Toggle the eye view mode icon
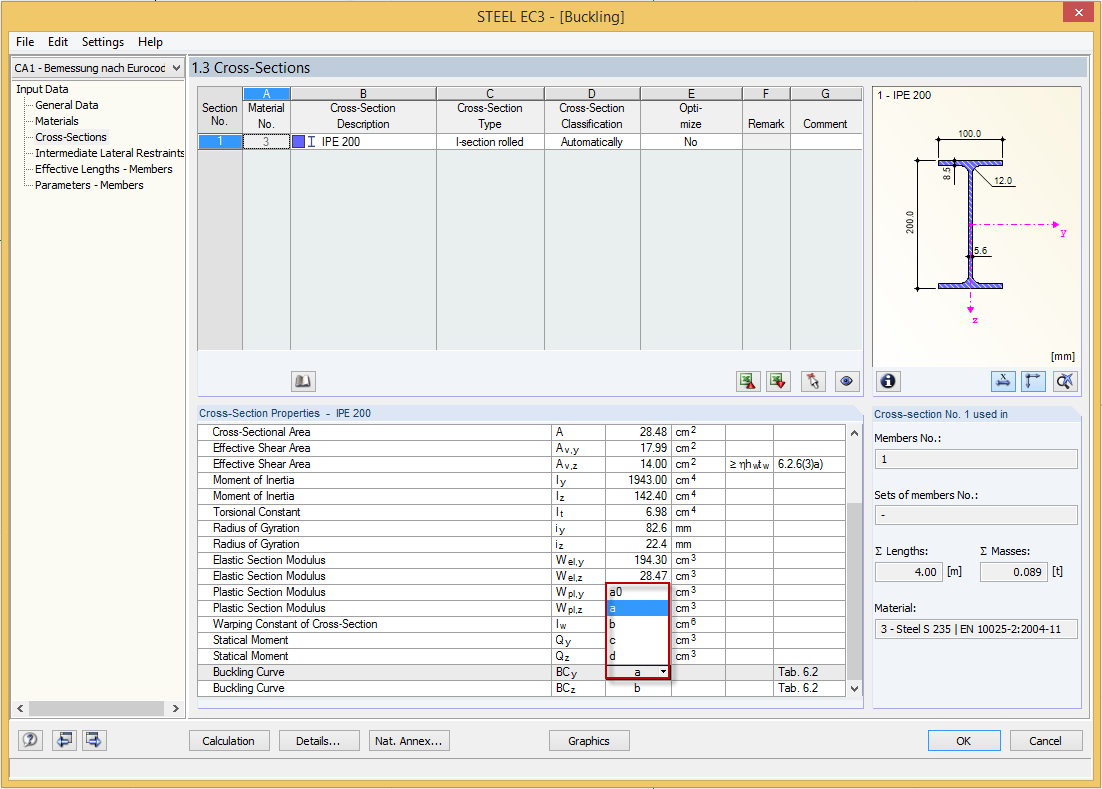 (847, 381)
